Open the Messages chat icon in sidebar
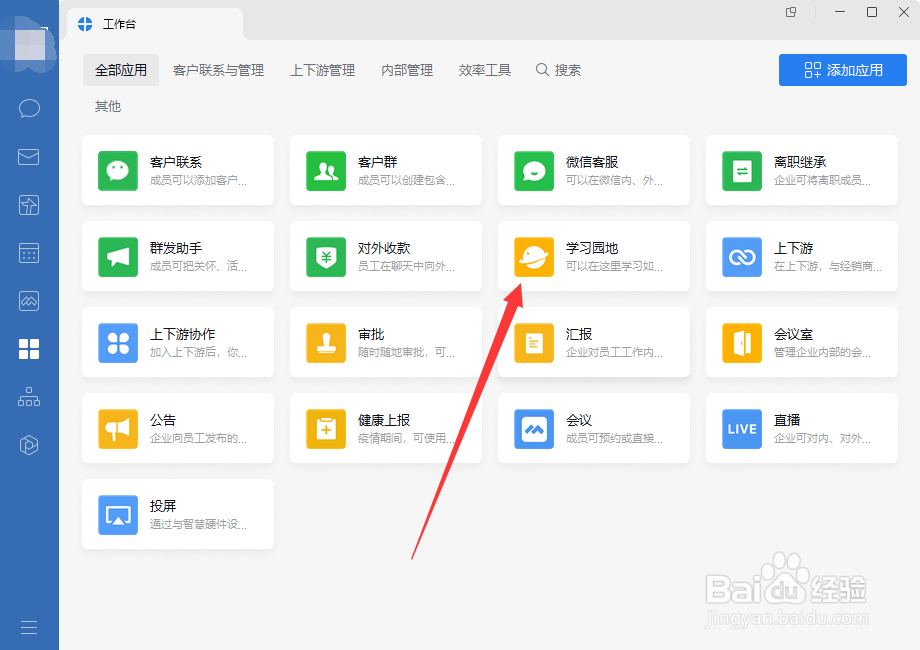 coord(29,109)
